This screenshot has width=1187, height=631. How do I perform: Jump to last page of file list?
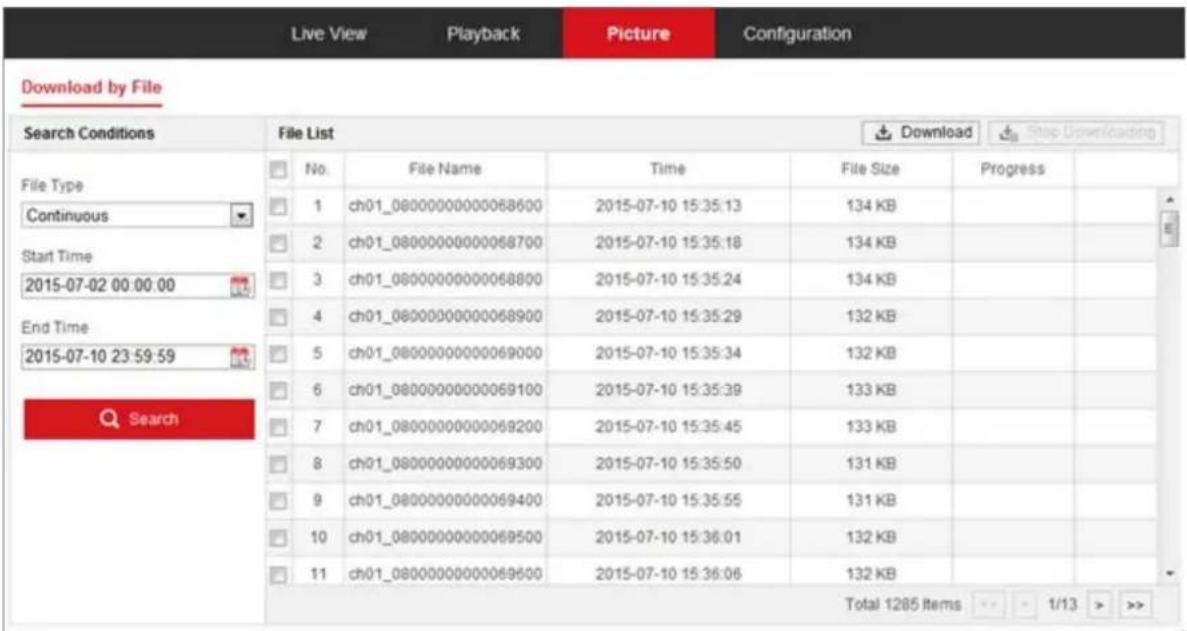pos(1135,605)
